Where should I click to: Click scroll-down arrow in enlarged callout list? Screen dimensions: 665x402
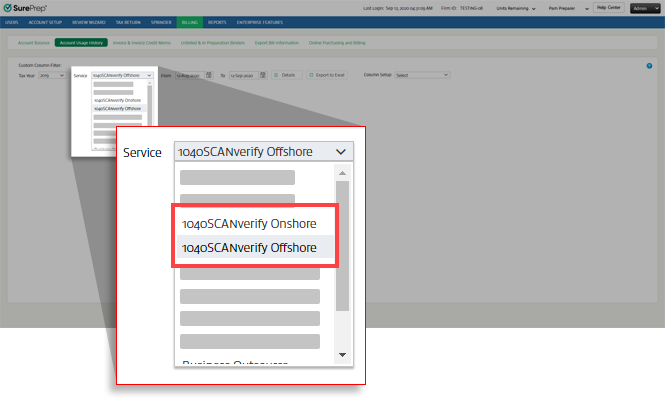[x=342, y=355]
